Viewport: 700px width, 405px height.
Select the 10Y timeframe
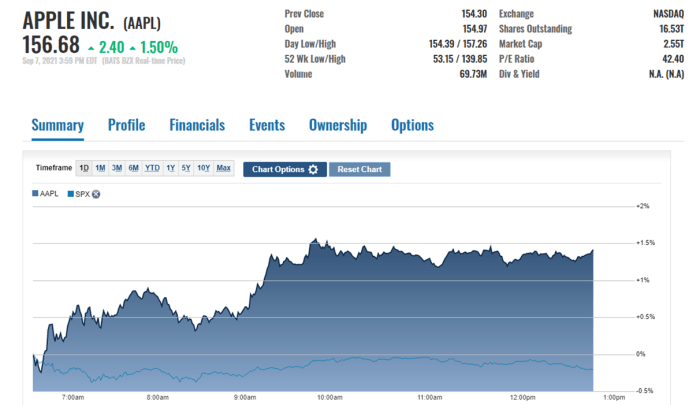pos(204,168)
